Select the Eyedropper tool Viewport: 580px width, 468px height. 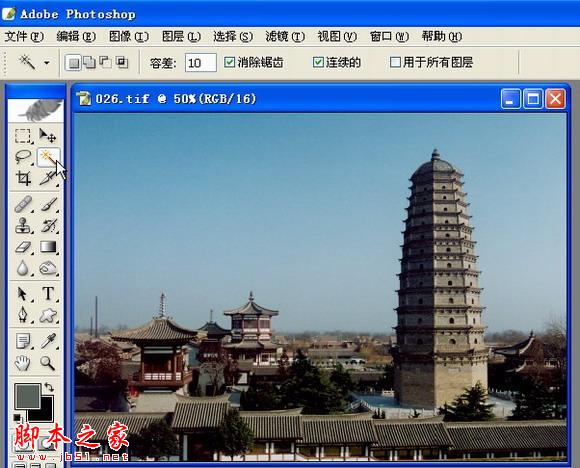[48, 341]
